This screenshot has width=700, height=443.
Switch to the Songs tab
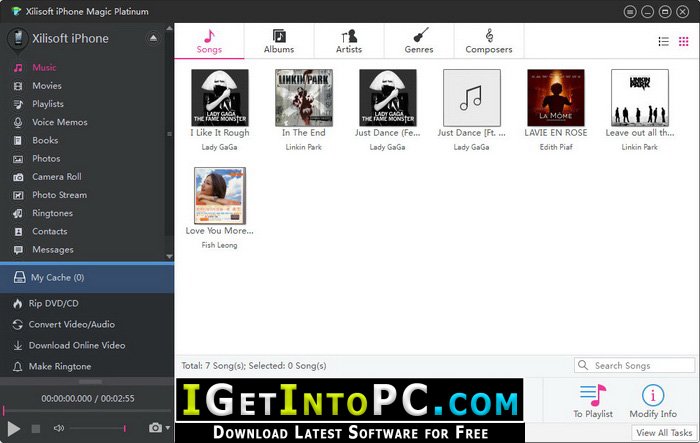[209, 41]
